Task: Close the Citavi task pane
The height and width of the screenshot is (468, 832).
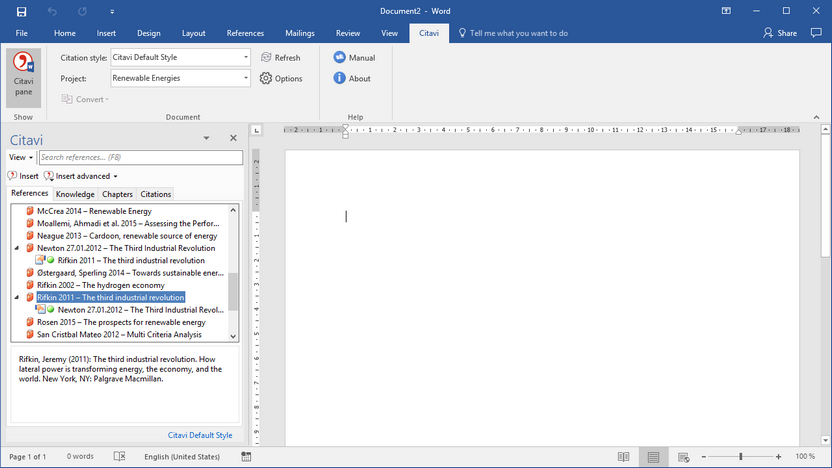Action: (233, 138)
